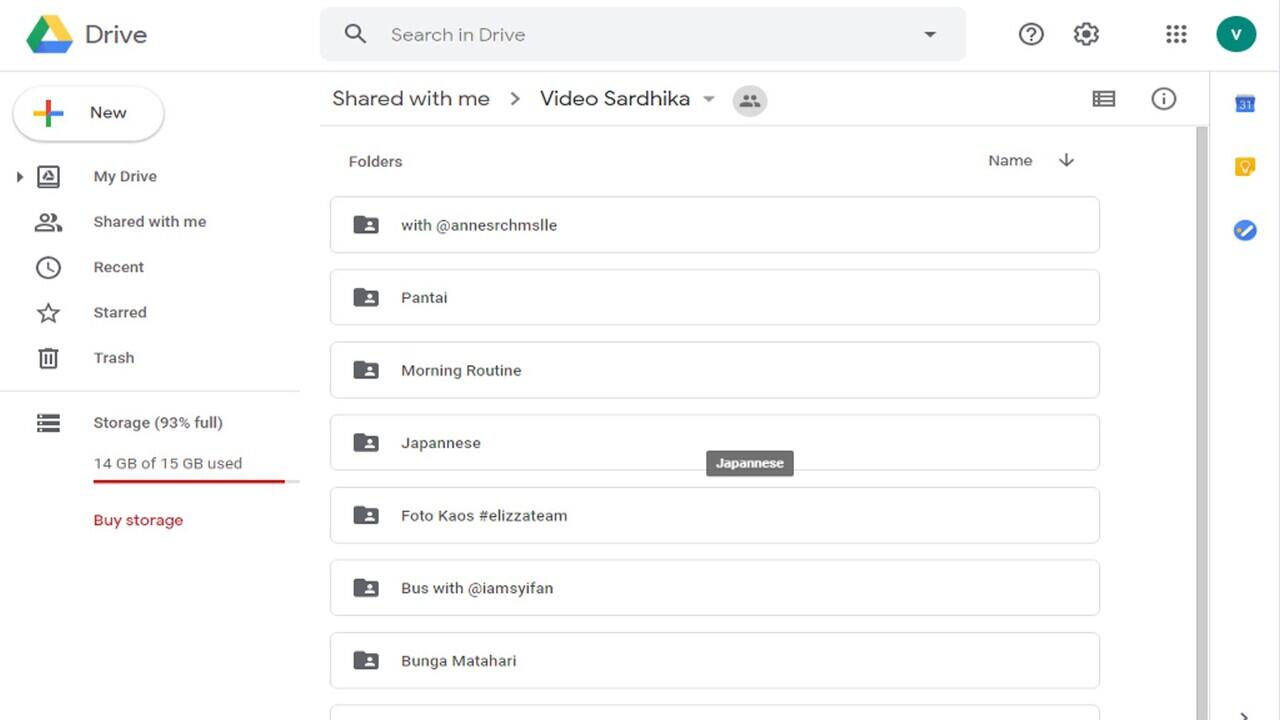Select the Bus with @iamsyifan folder

(x=715, y=588)
